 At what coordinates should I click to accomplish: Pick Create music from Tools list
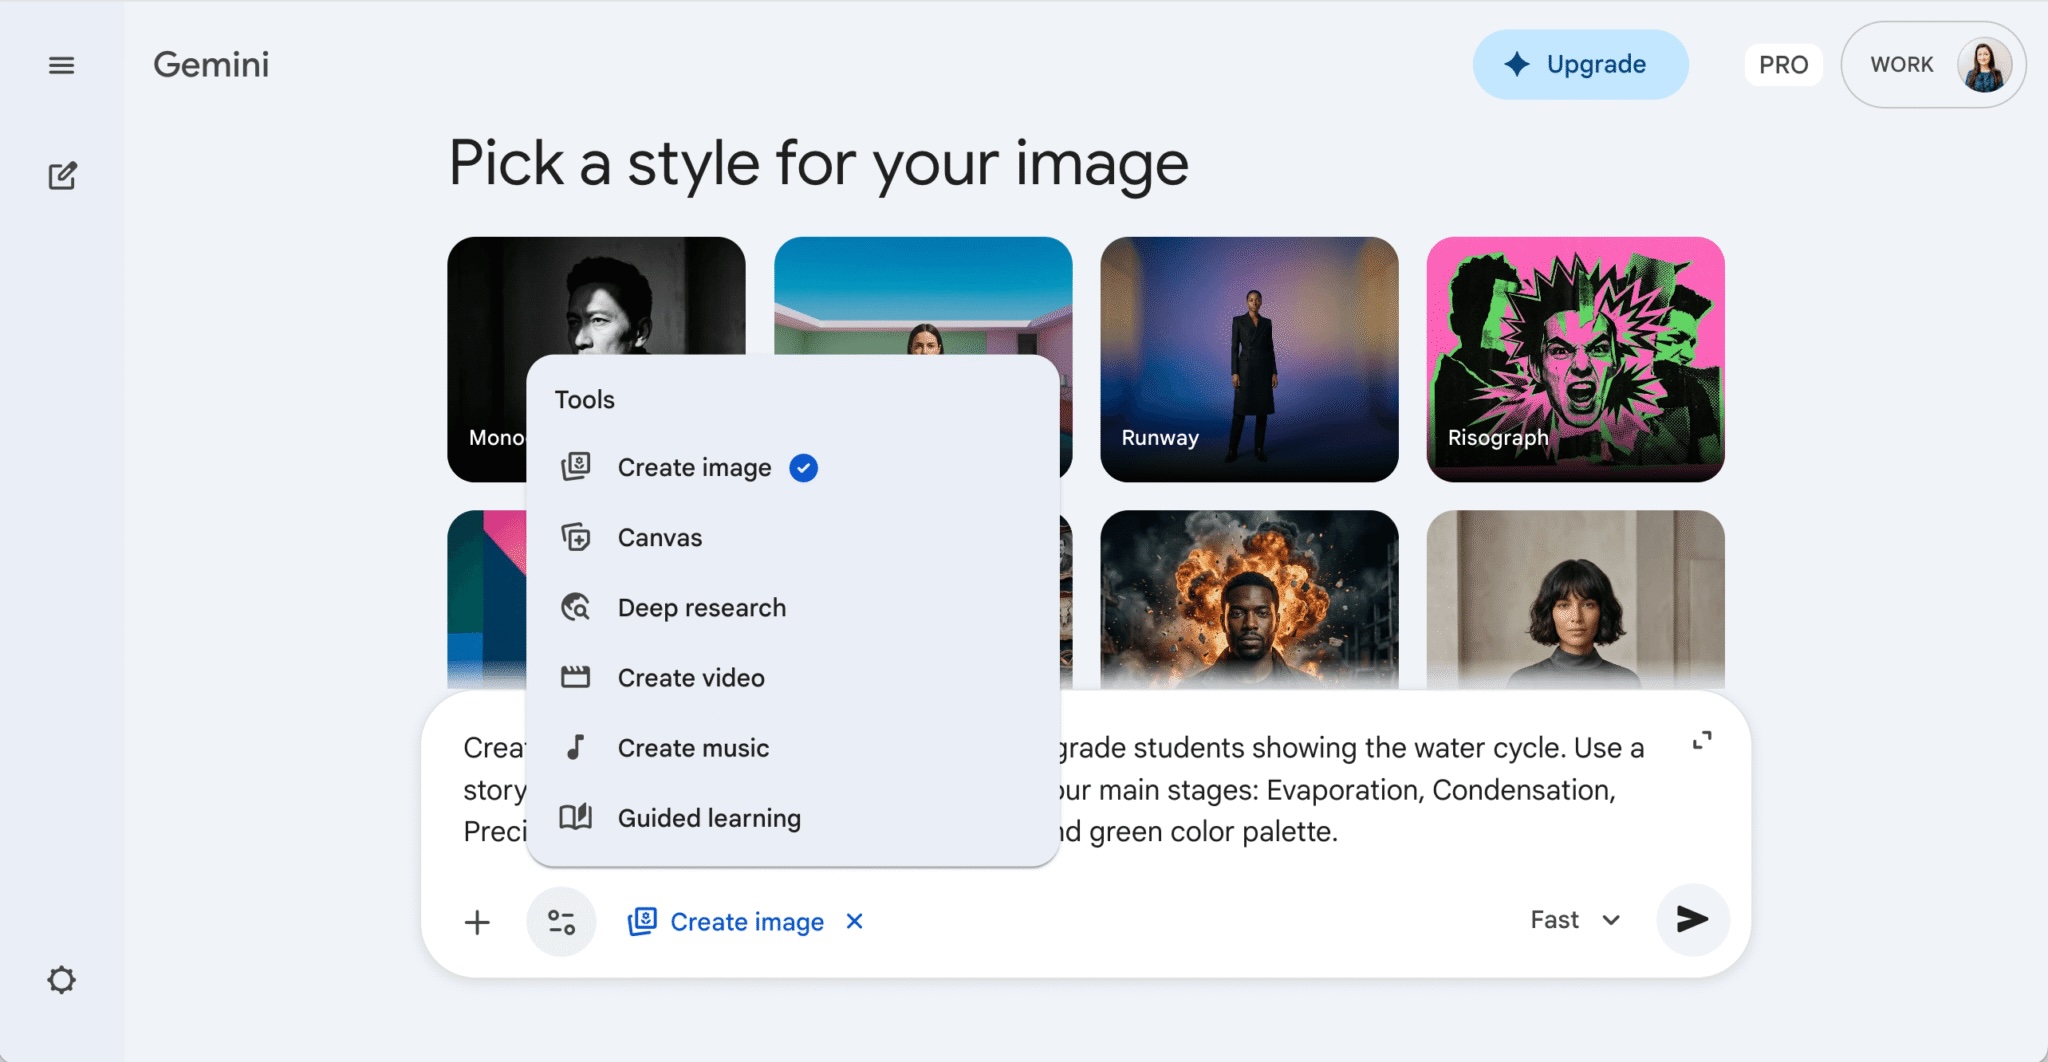tap(692, 748)
